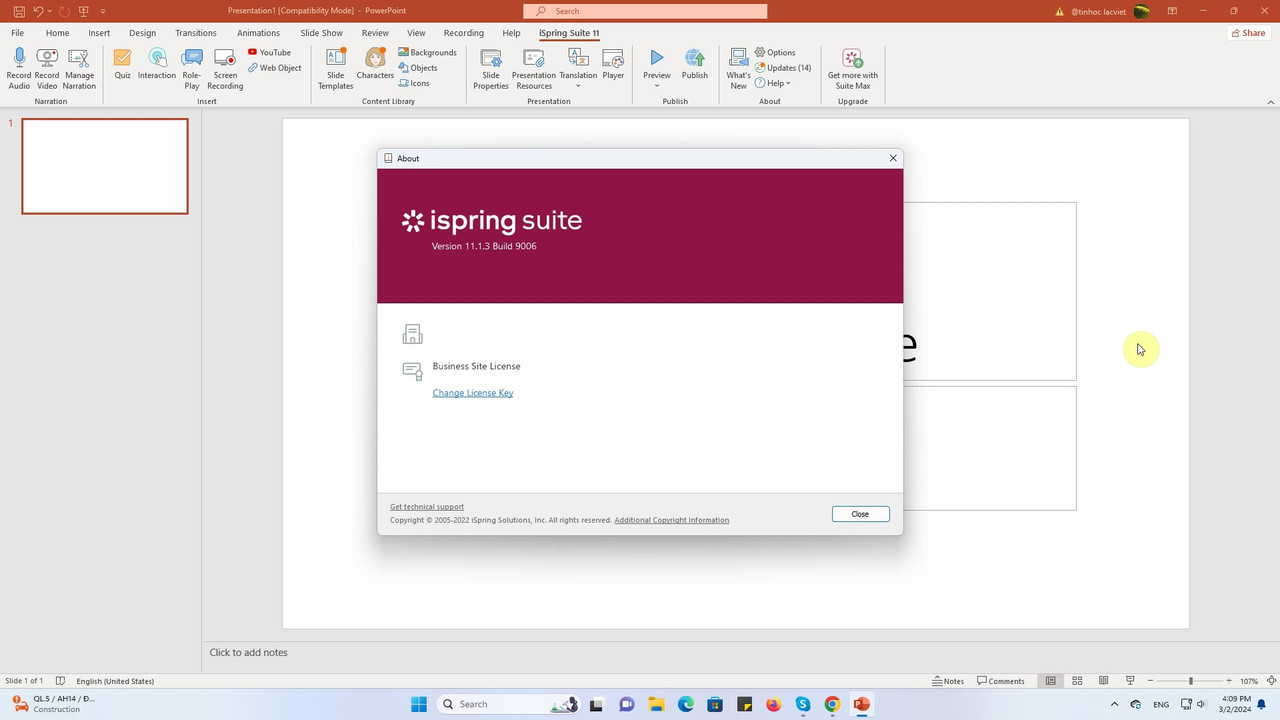Start Slide Show from status bar
Image resolution: width=1280 pixels, height=720 pixels.
pyautogui.click(x=1130, y=681)
